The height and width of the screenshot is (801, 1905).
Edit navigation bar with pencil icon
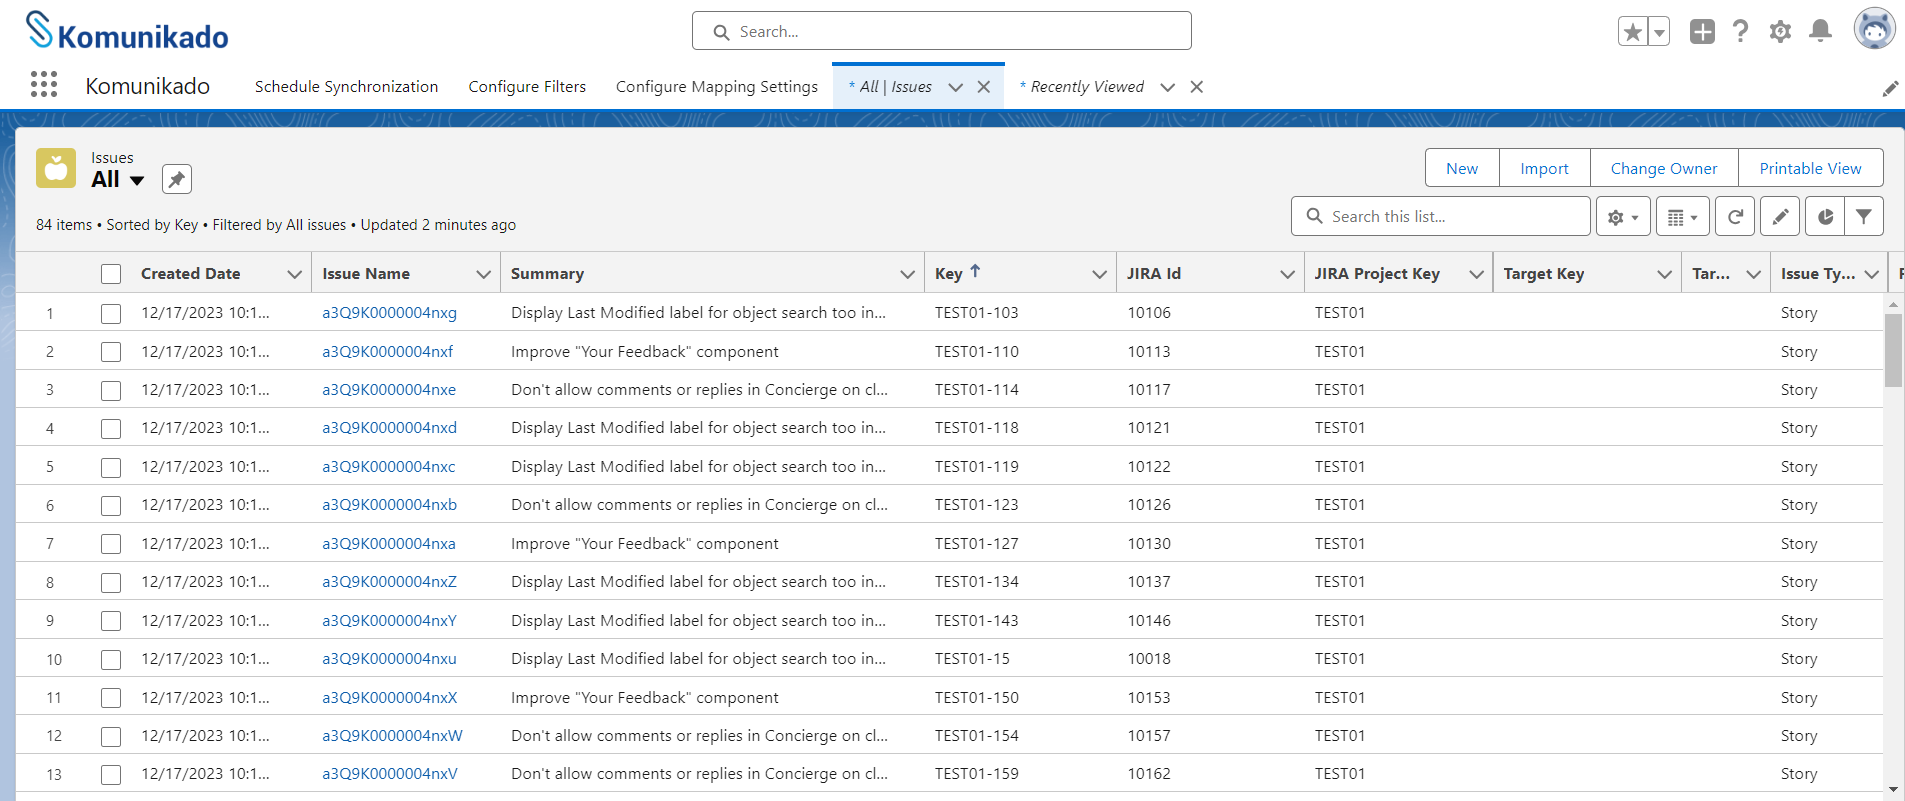click(1890, 88)
